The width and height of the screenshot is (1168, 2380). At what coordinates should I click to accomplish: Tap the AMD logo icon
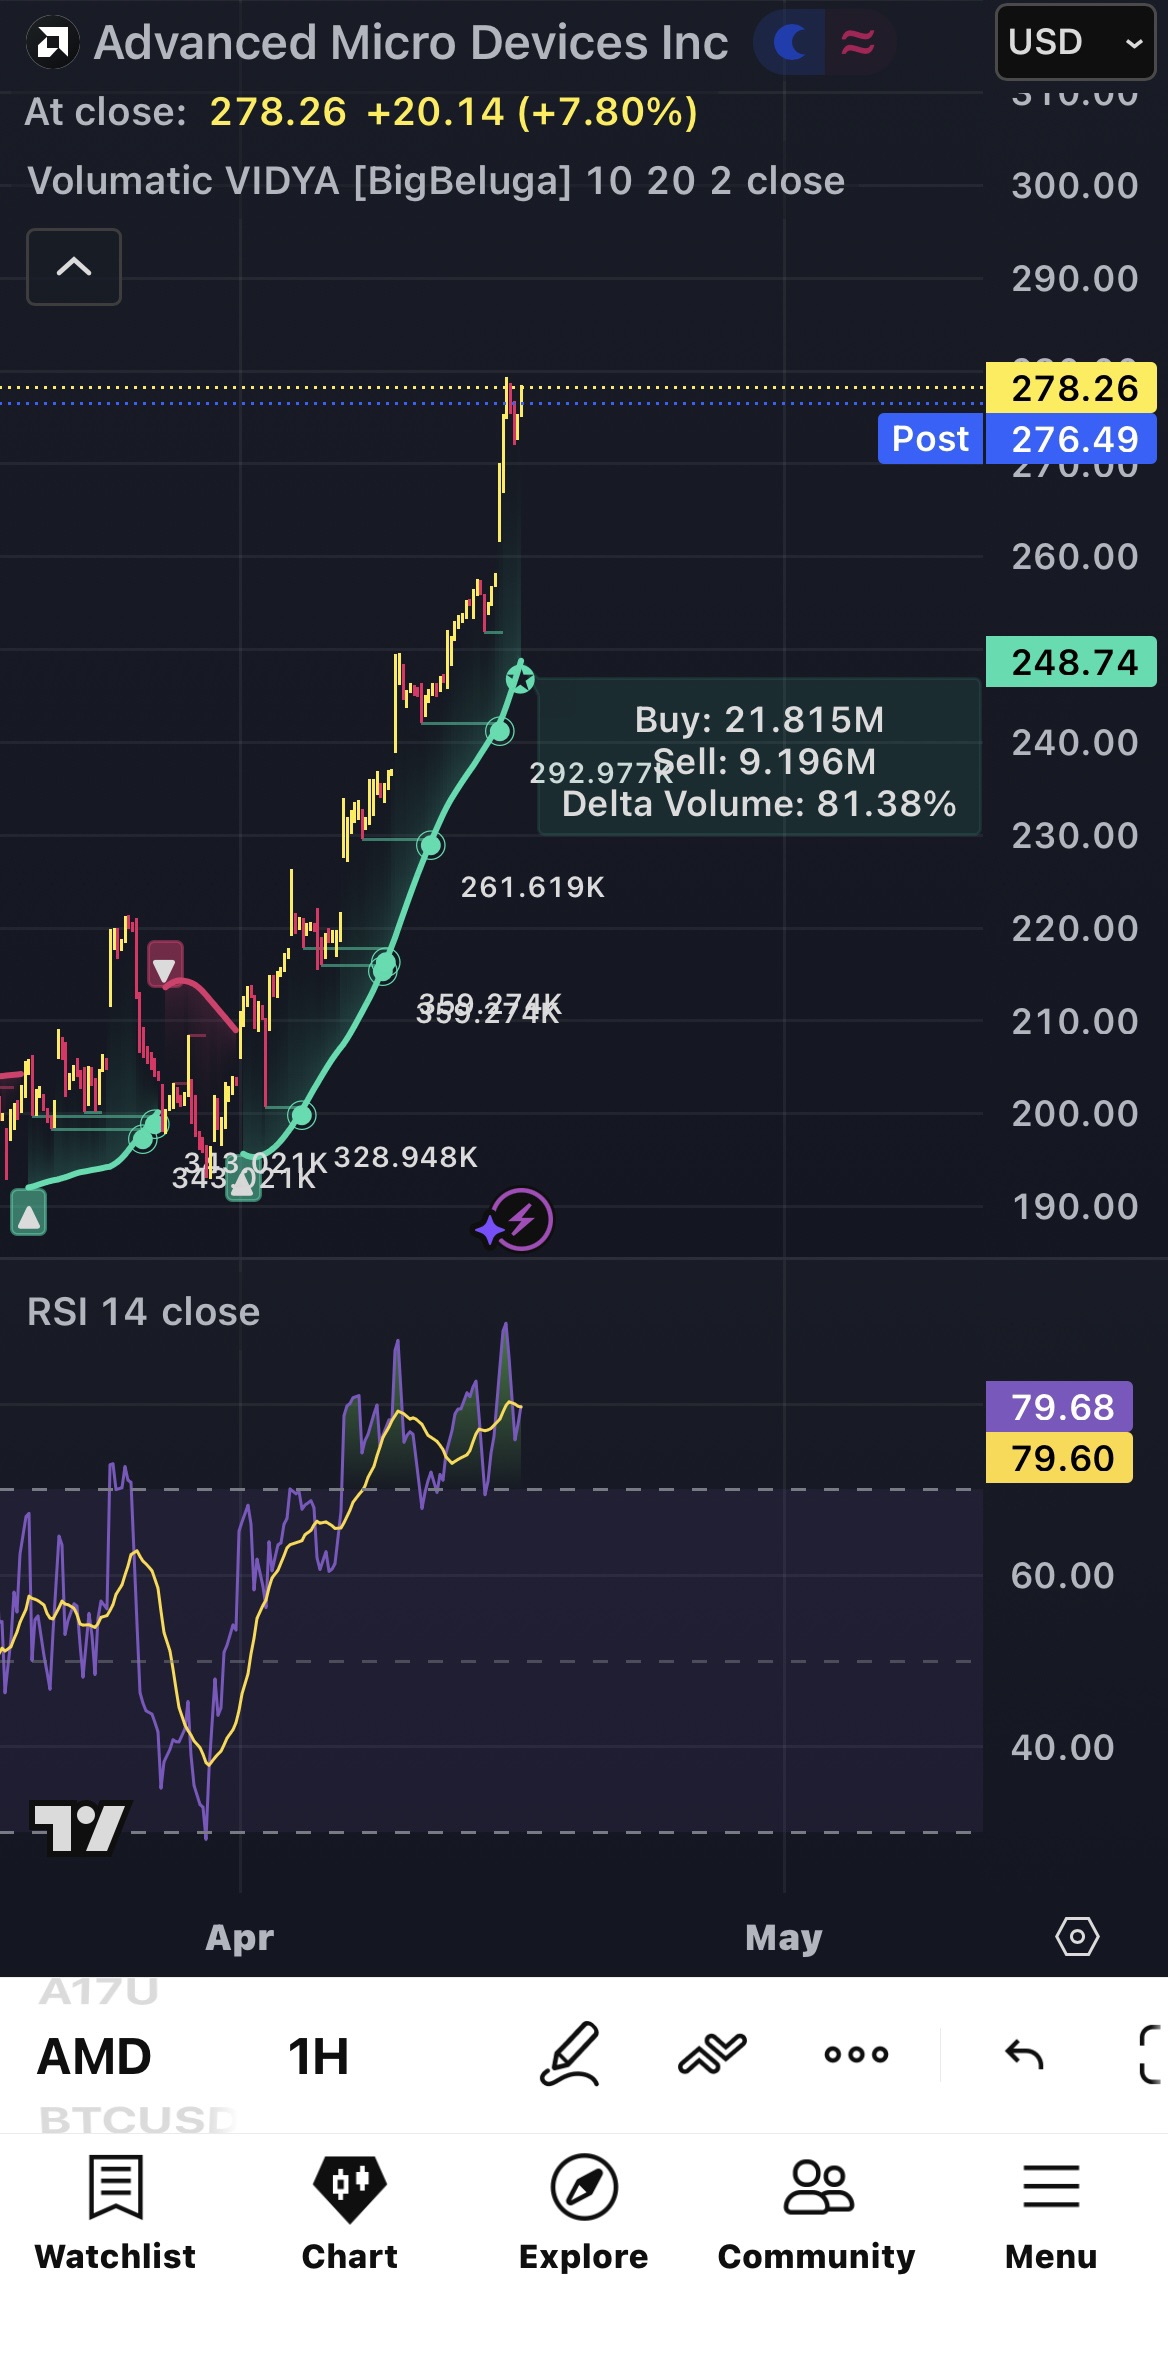tap(52, 43)
